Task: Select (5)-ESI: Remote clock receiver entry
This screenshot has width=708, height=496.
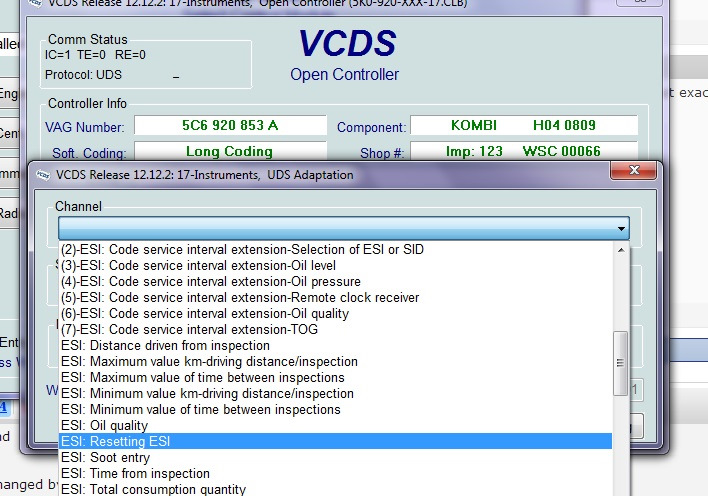Action: 335,298
